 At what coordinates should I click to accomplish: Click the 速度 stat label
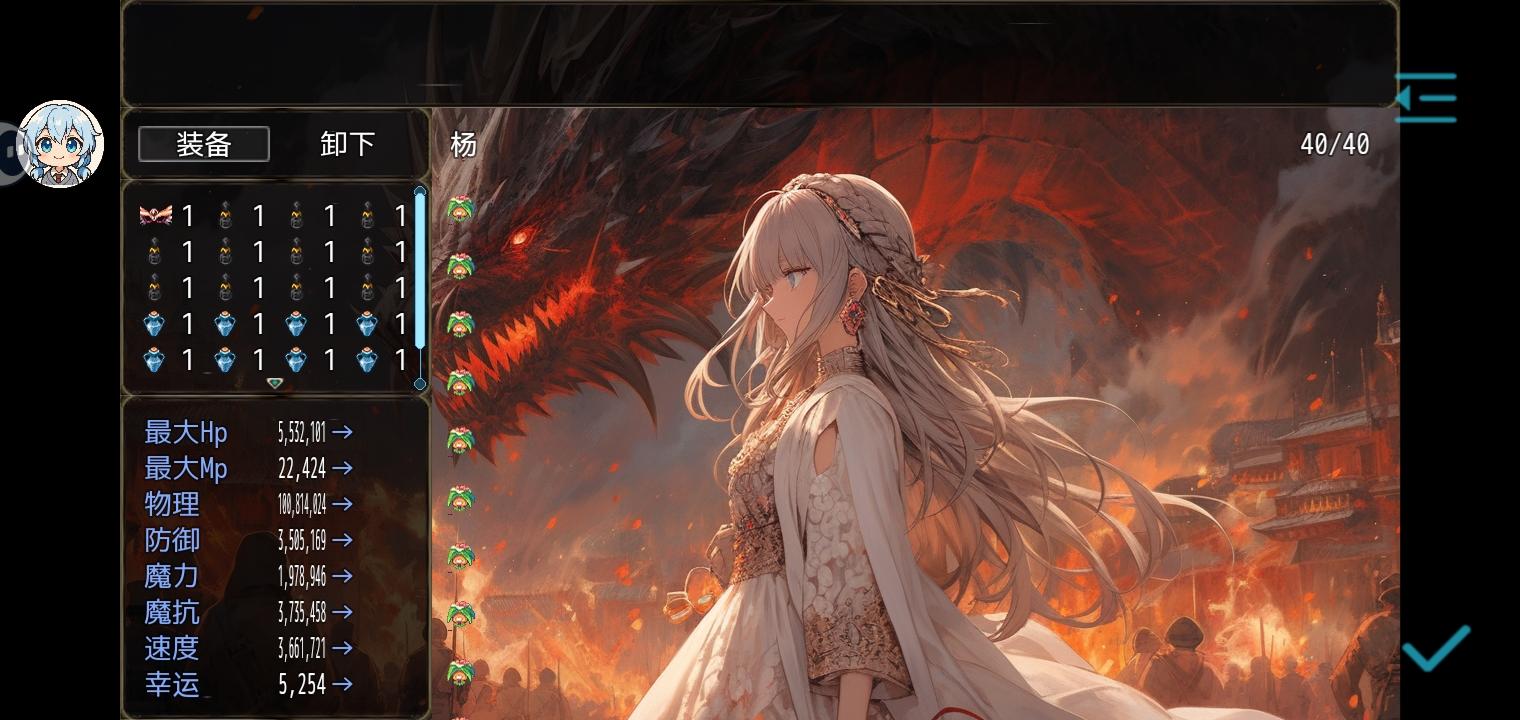(x=172, y=648)
